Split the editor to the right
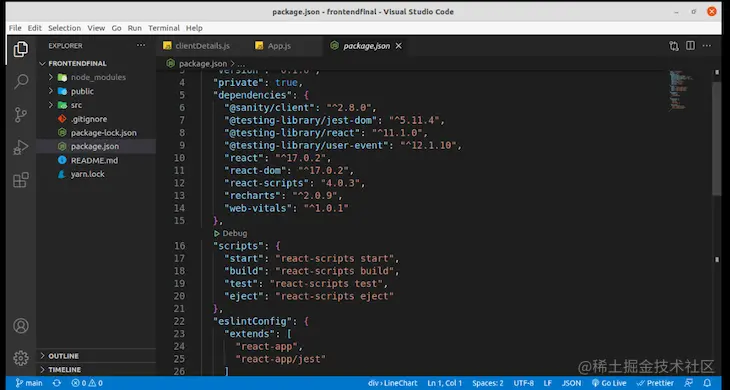The height and width of the screenshot is (390, 730). 690,46
